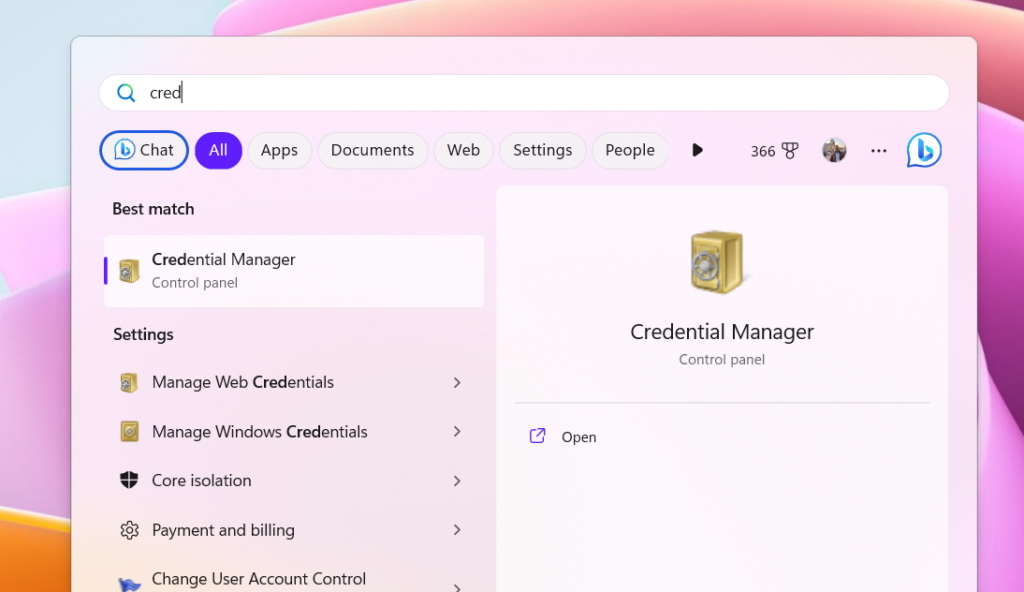
Task: Click the Manage Windows Credentials icon
Action: 129,431
